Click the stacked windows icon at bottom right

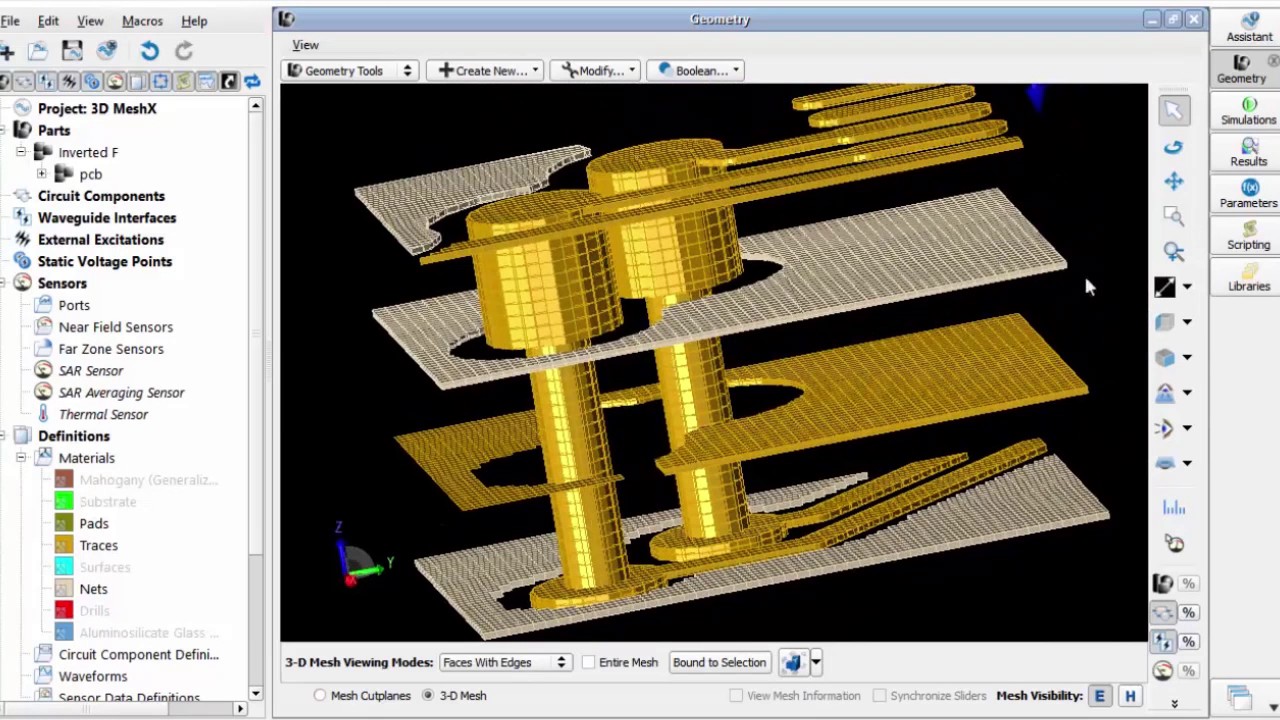(1240, 697)
